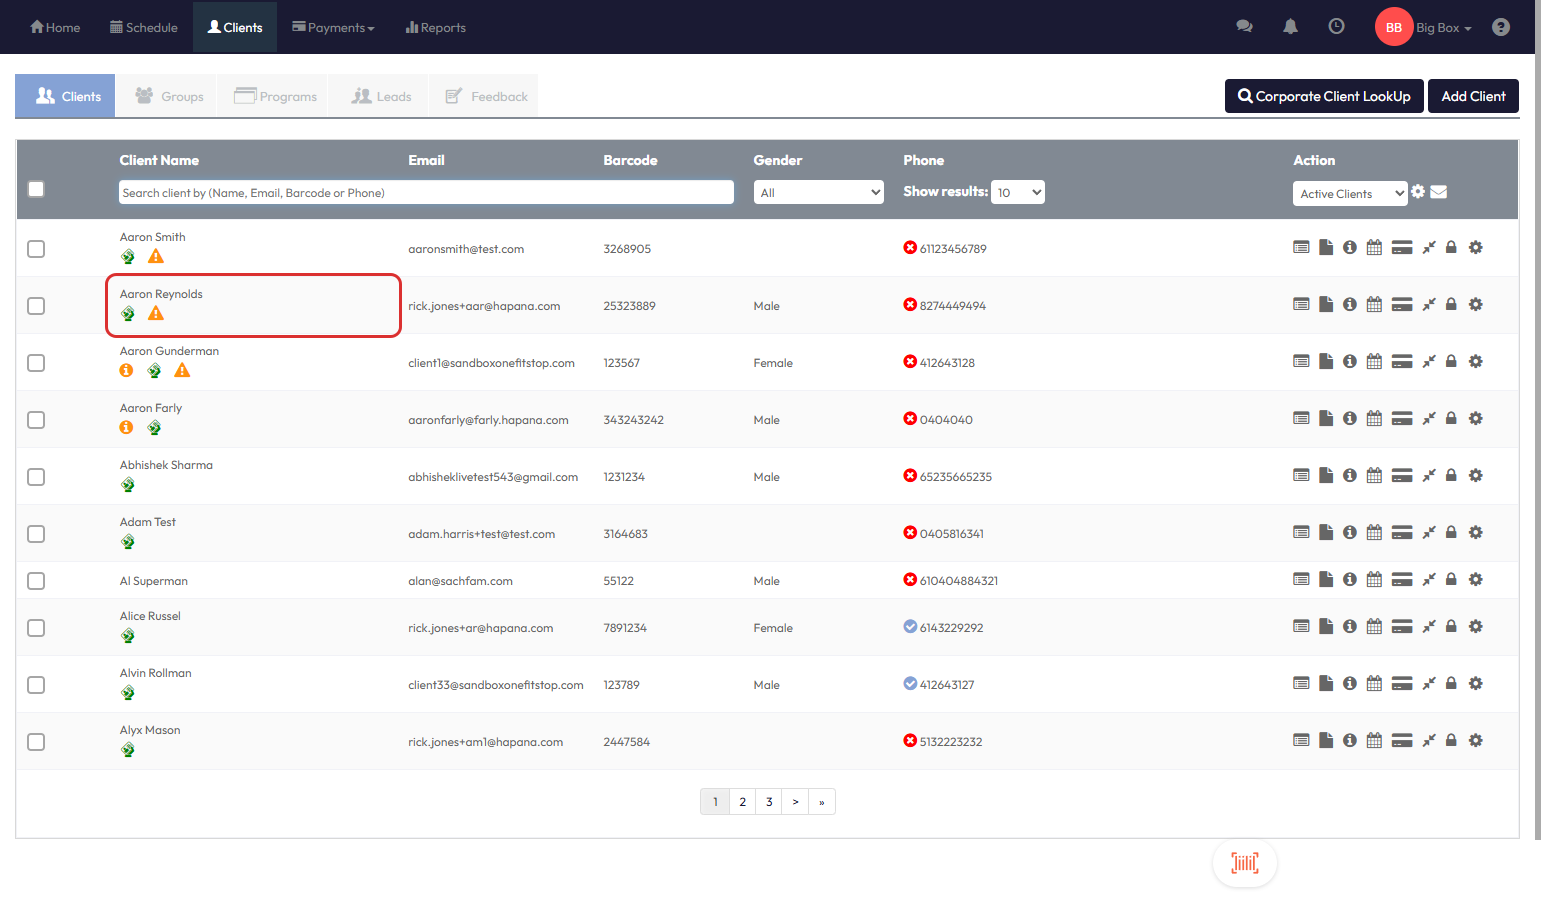
Task: Click the envelope icon in the Action header
Action: click(x=1439, y=192)
